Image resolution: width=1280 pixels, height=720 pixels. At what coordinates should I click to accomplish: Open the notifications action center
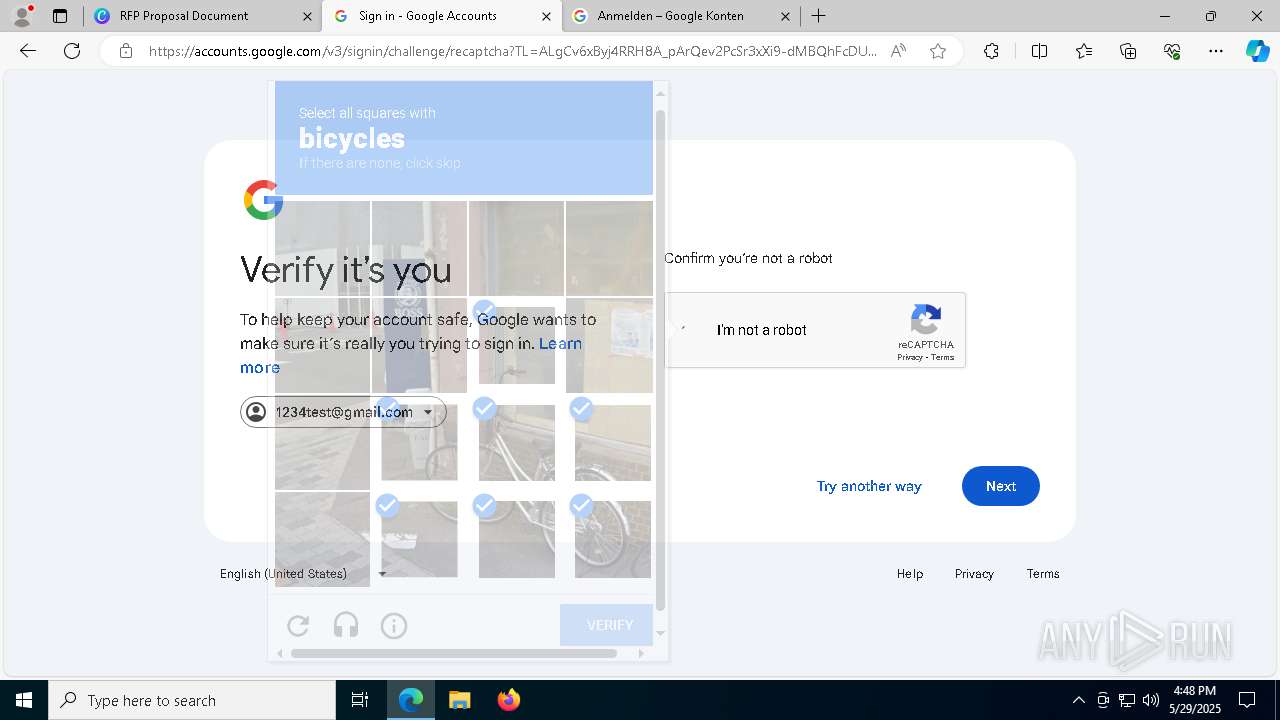(x=1247, y=700)
